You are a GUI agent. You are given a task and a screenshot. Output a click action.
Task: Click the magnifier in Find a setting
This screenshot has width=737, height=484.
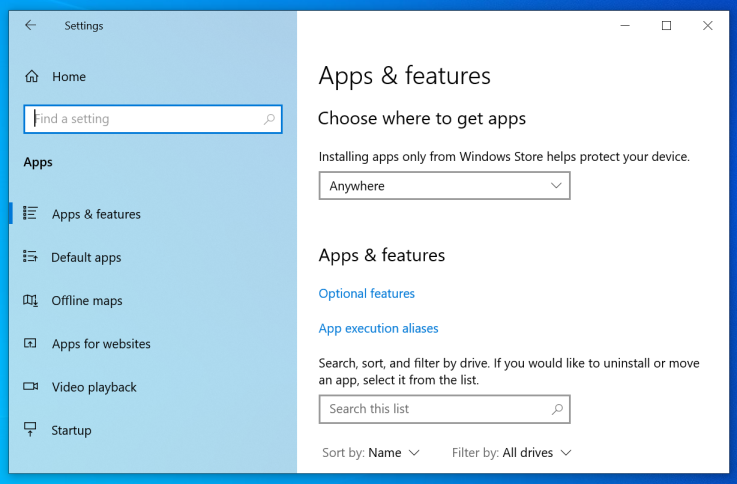pos(269,119)
